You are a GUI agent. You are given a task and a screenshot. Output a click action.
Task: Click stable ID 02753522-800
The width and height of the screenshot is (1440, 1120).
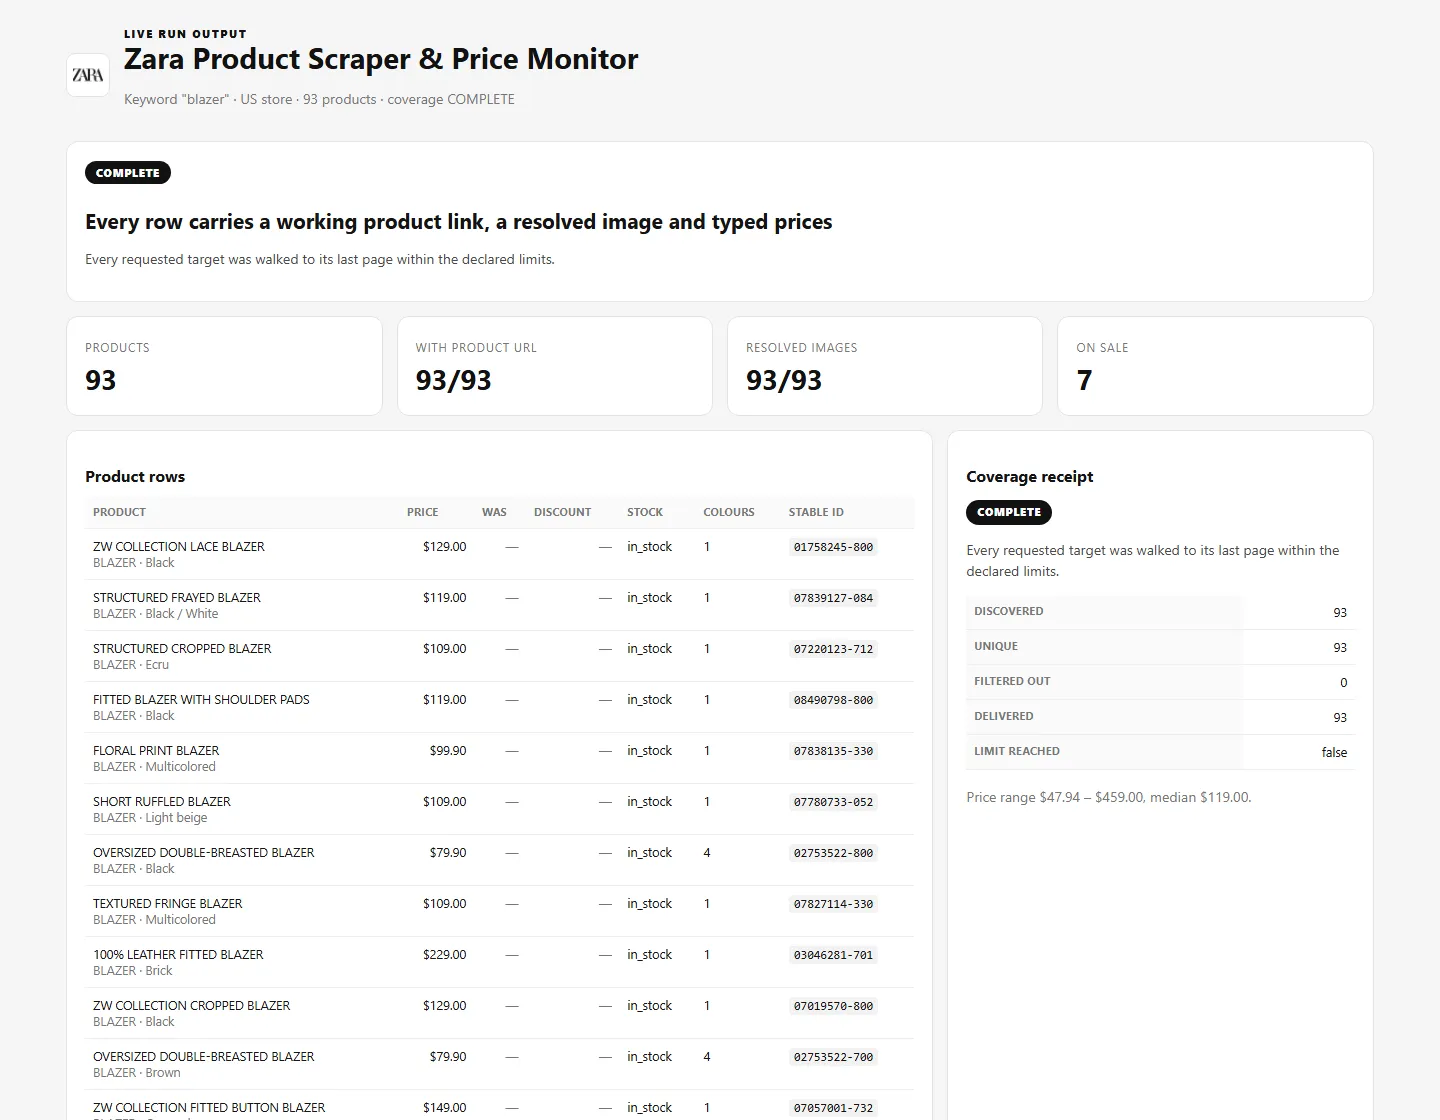coord(833,853)
